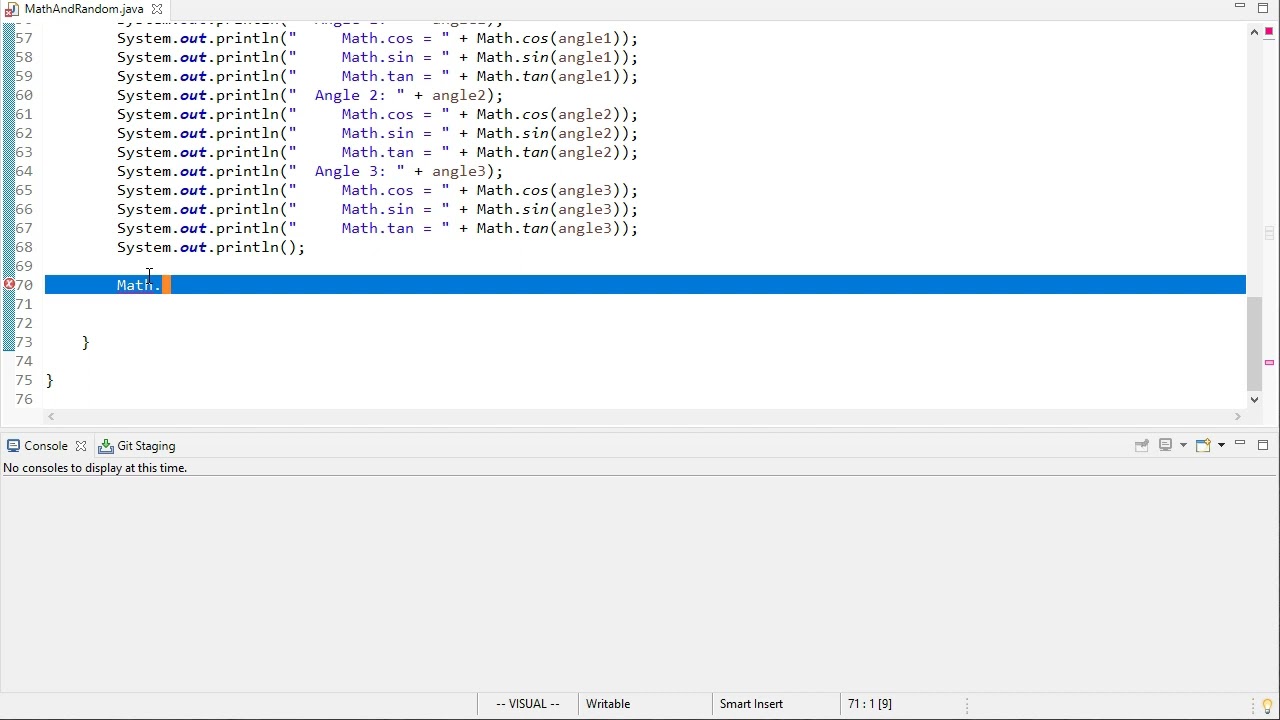
Task: Click the editor horizontal scrollbar right arrow
Action: tap(1238, 416)
